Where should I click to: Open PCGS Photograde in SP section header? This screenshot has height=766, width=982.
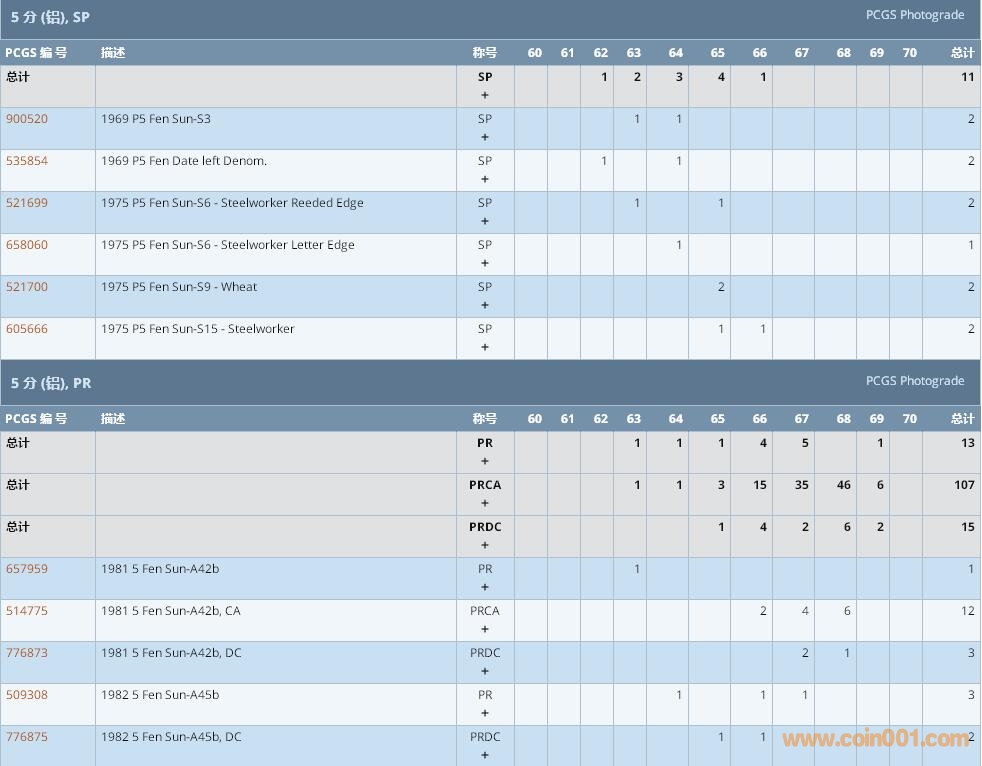914,15
